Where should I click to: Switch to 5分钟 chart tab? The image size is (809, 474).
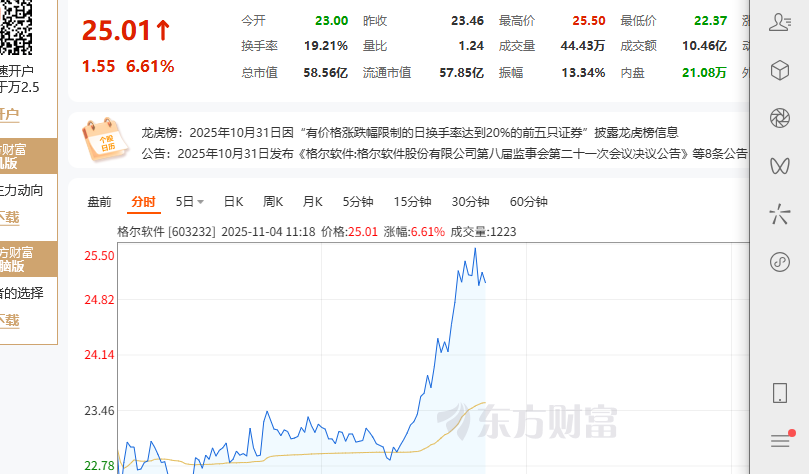pyautogui.click(x=358, y=202)
